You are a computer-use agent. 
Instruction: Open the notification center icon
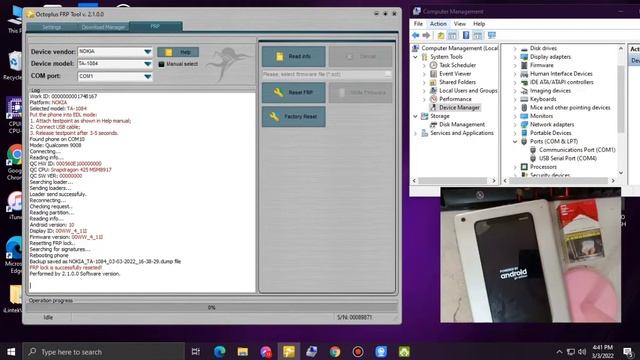click(628, 352)
